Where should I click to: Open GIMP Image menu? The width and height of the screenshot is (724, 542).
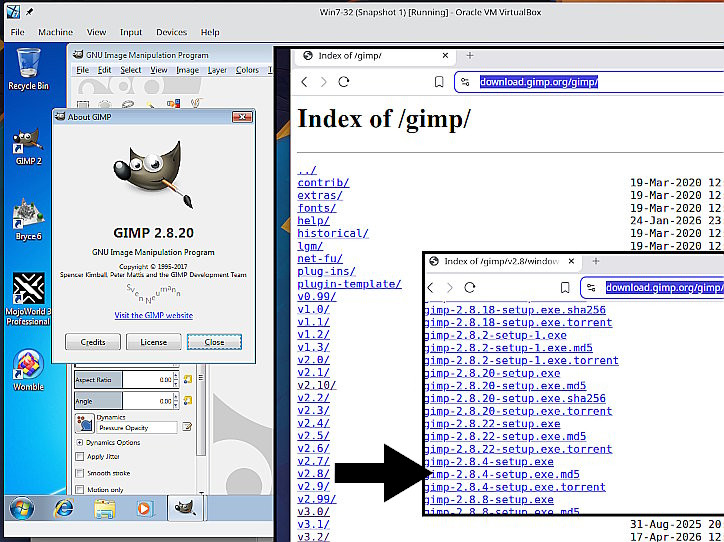tap(187, 70)
